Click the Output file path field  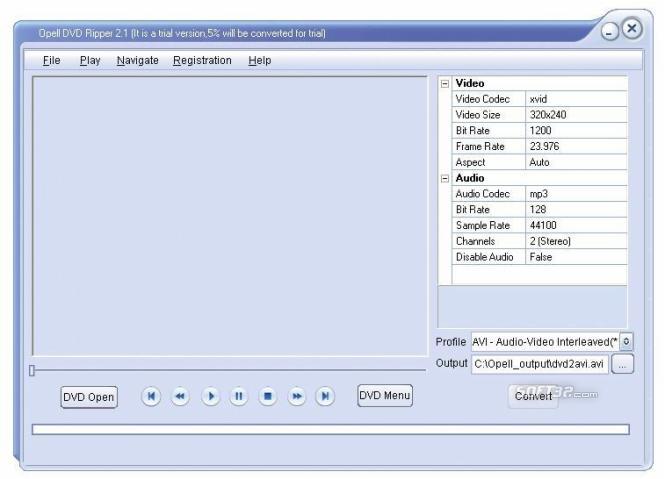[540, 364]
